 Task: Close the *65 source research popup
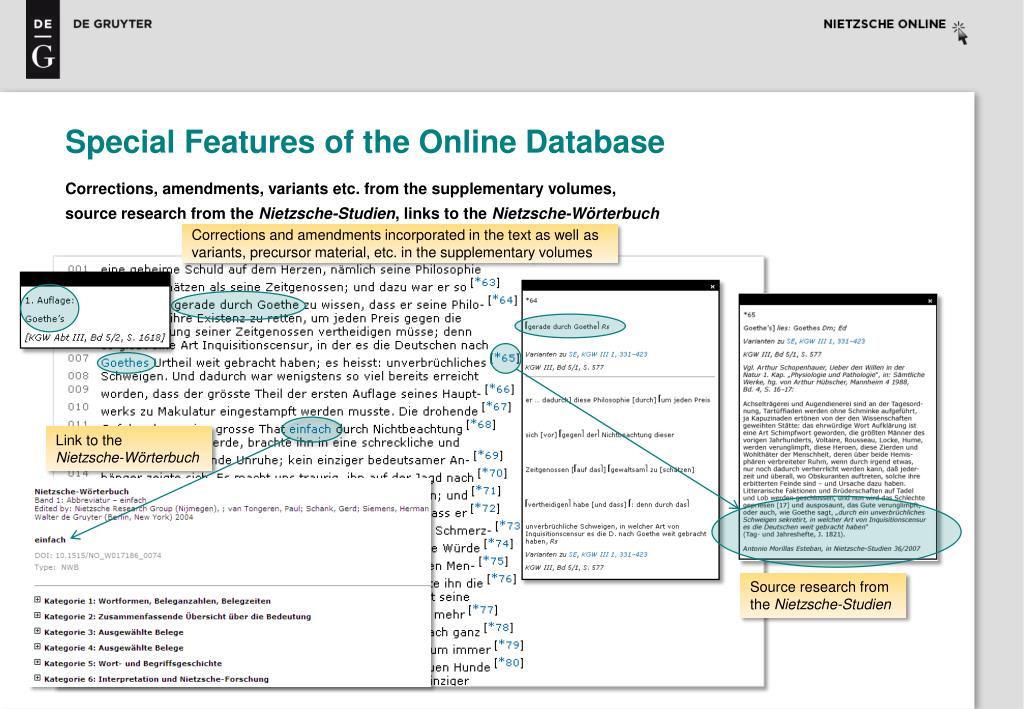point(930,301)
